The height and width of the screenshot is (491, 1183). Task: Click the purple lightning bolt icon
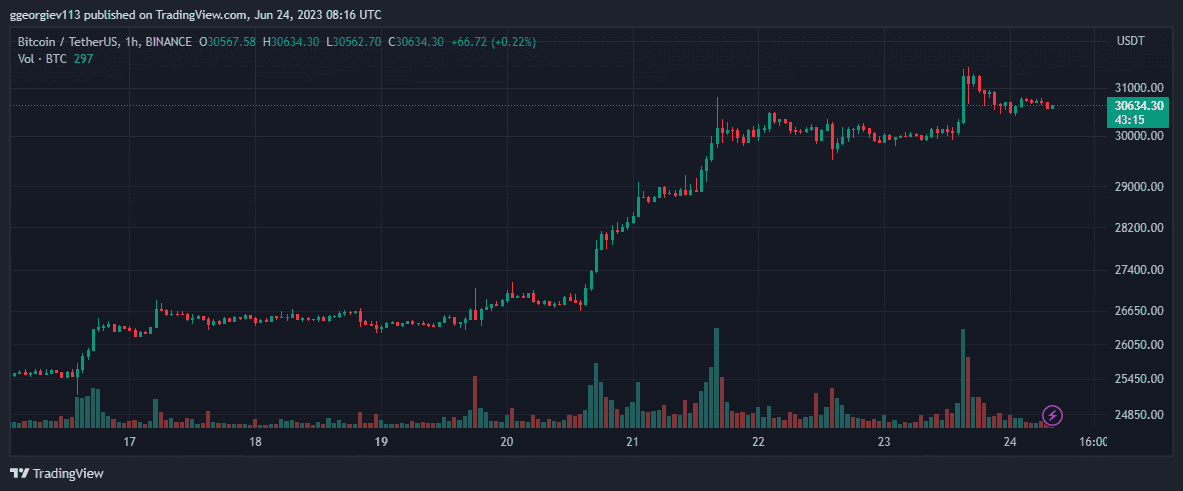pyautogui.click(x=1052, y=415)
